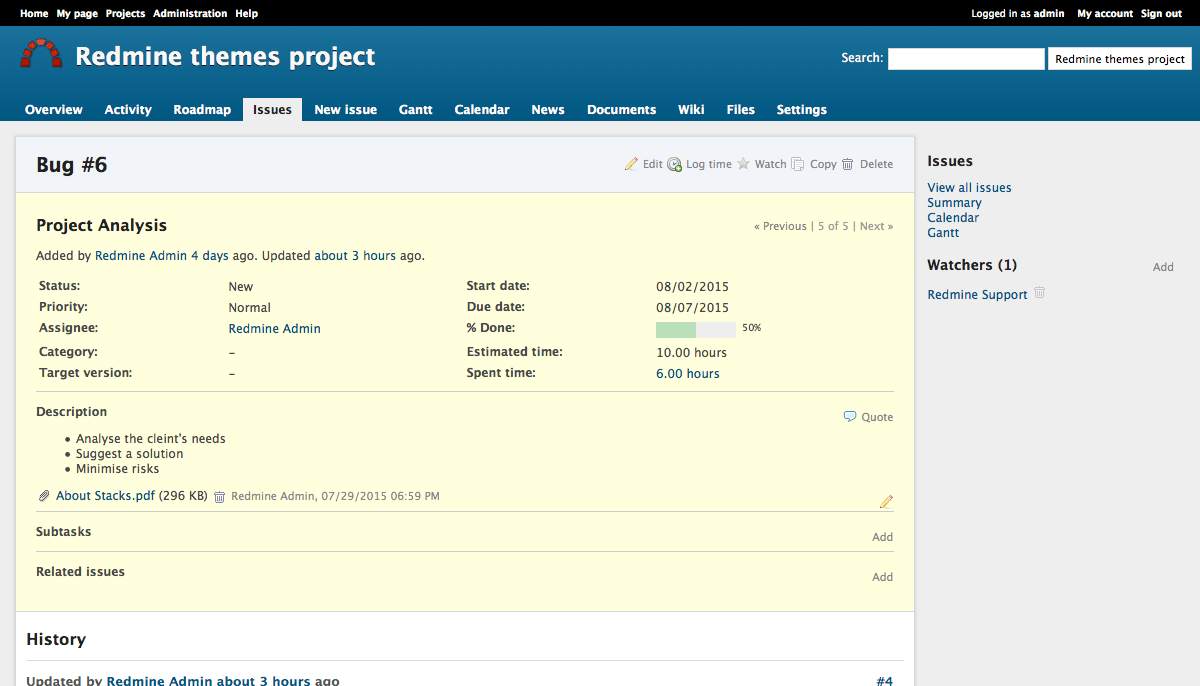Open Administration in top menu

coord(190,14)
